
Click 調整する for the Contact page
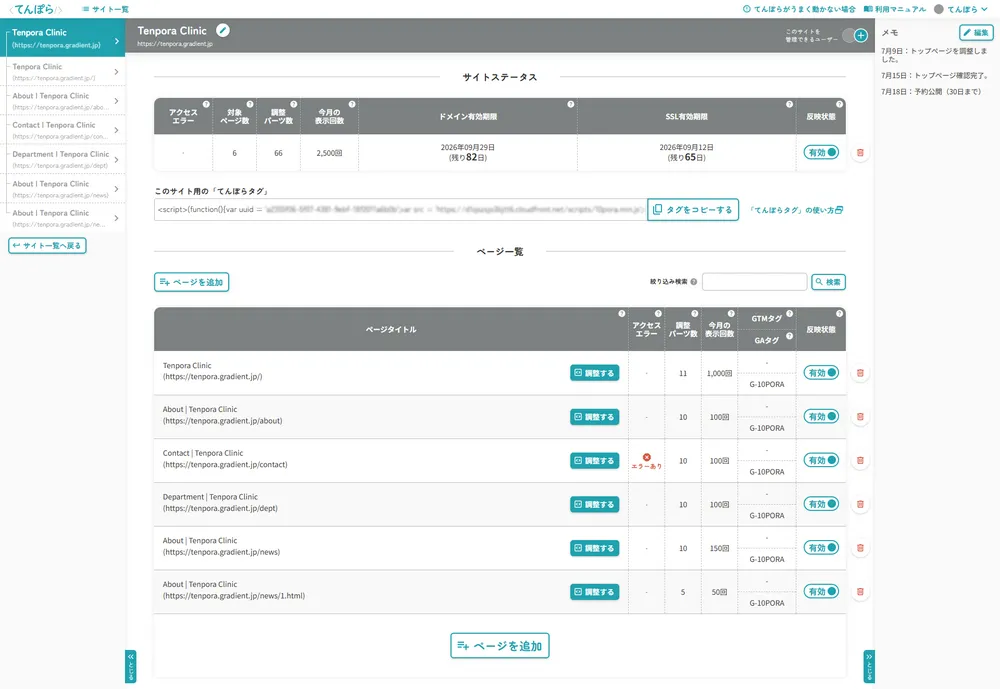(x=594, y=461)
